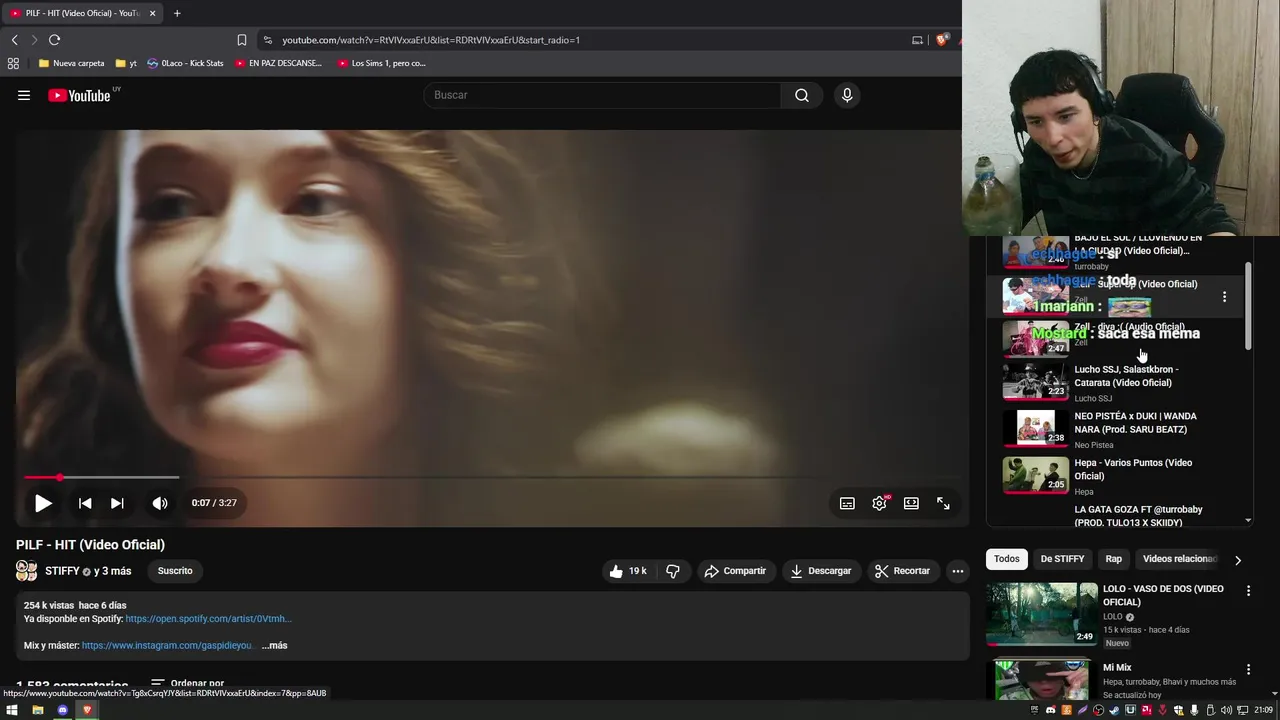Go forward in browser history
Screen dimensions: 1280x720
coord(34,40)
